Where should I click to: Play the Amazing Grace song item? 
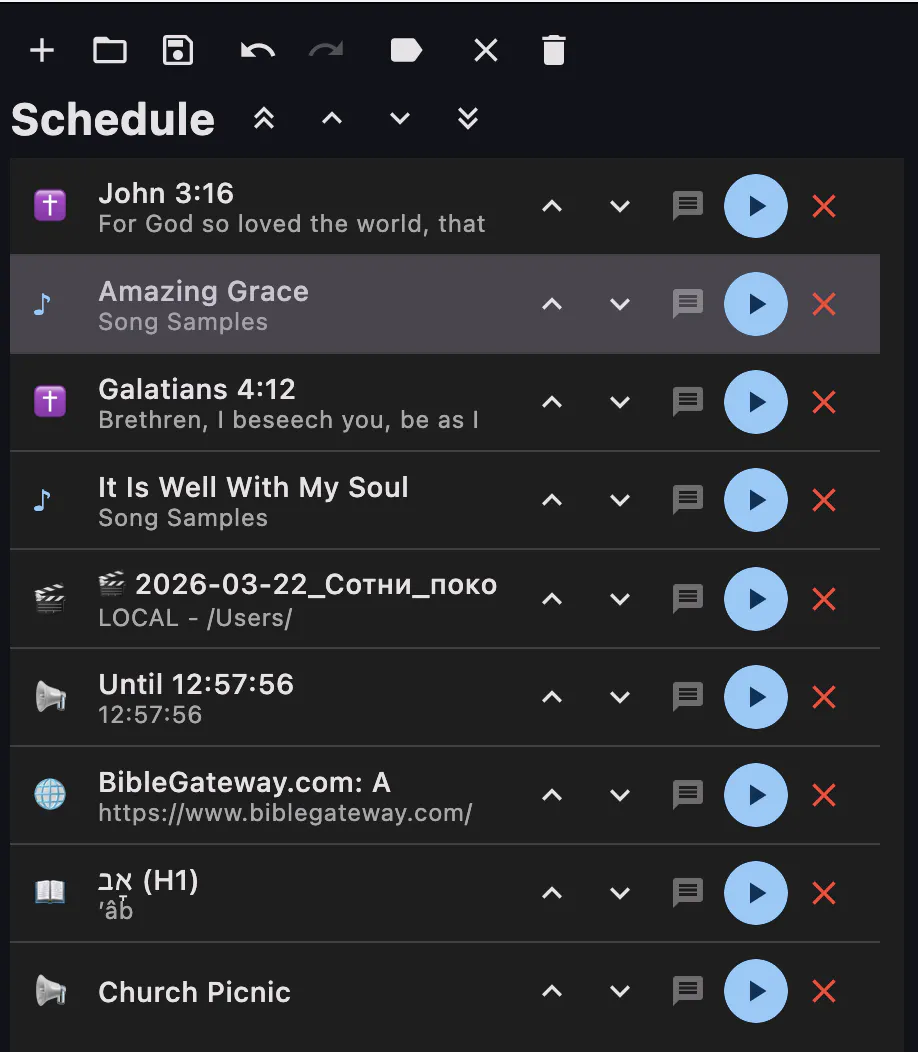[756, 304]
